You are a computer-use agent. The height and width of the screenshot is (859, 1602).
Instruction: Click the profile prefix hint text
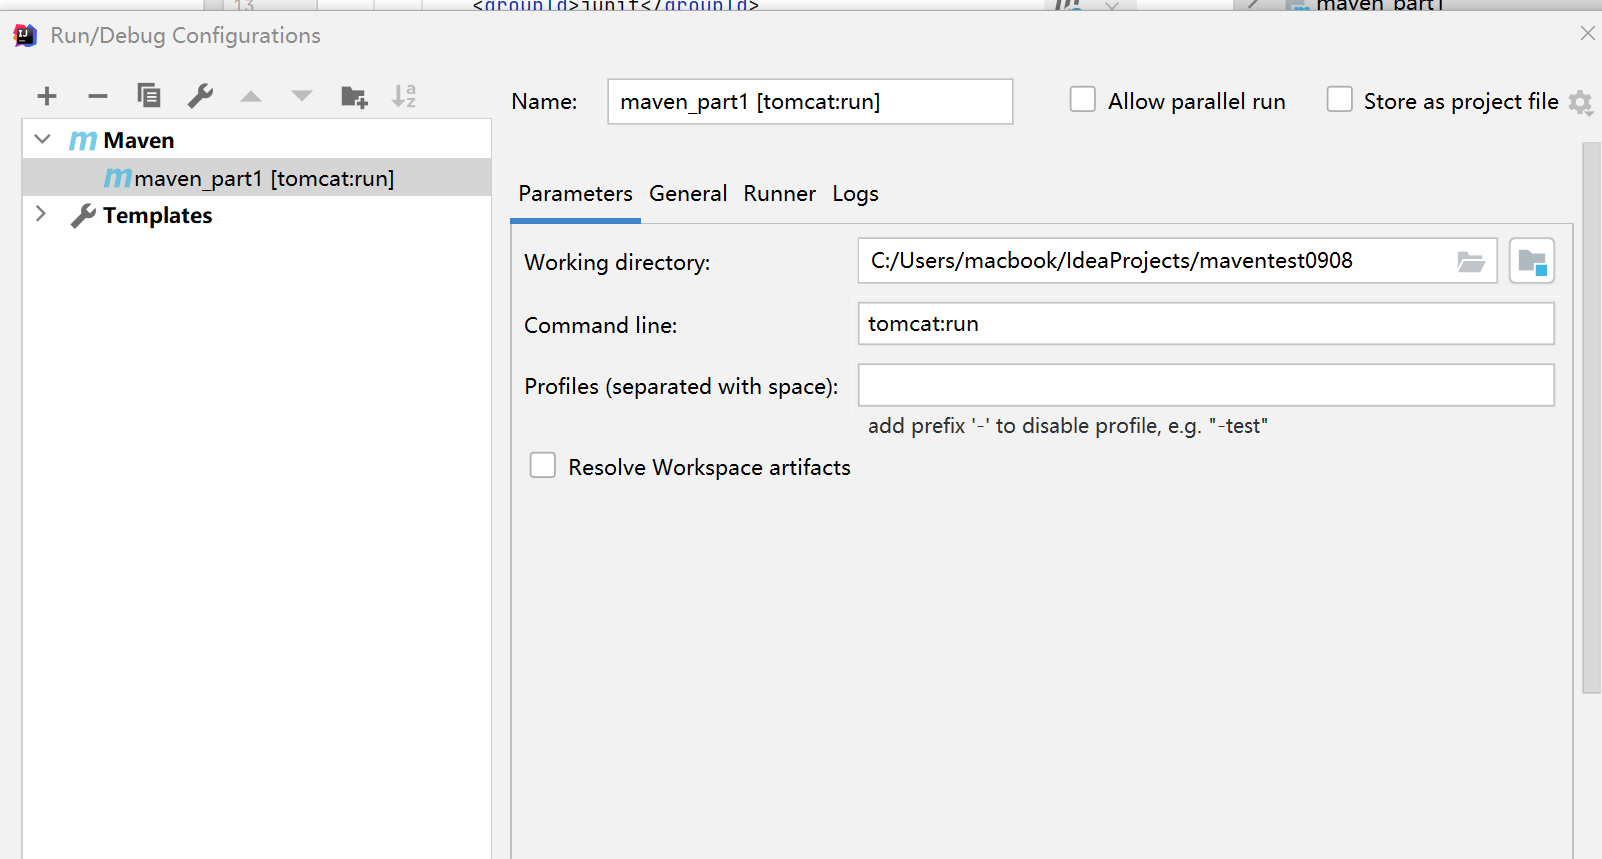coord(1067,426)
